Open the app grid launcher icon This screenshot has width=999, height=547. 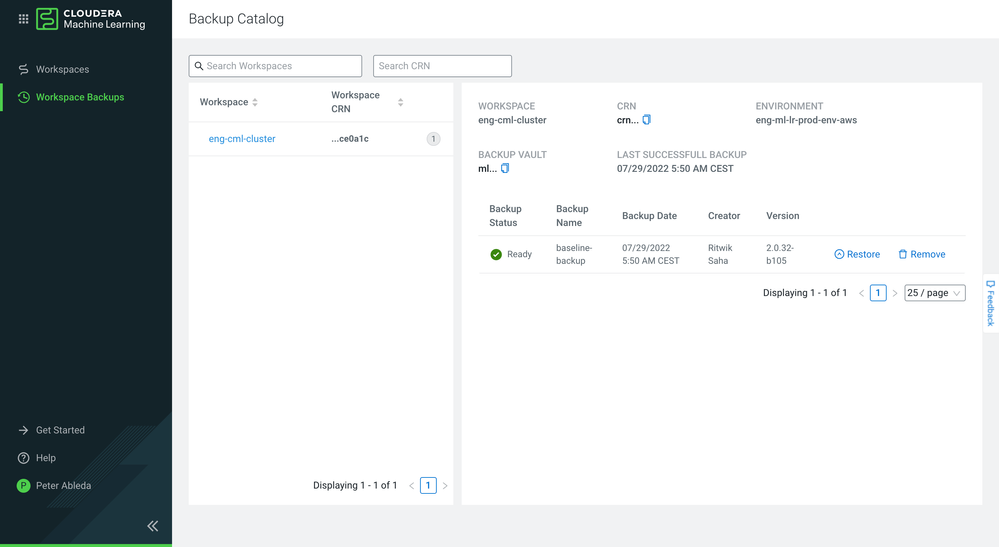click(23, 19)
